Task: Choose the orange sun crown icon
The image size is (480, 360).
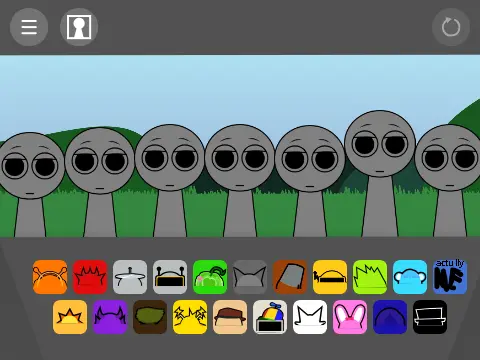Action: point(70,317)
